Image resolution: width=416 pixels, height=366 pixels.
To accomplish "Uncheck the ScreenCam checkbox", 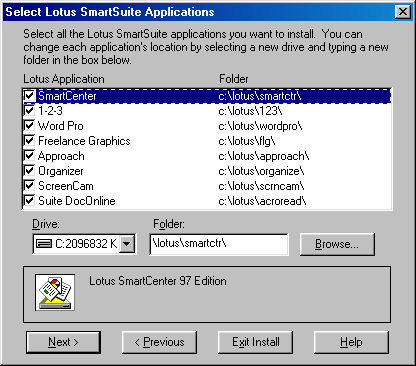I will (29, 185).
